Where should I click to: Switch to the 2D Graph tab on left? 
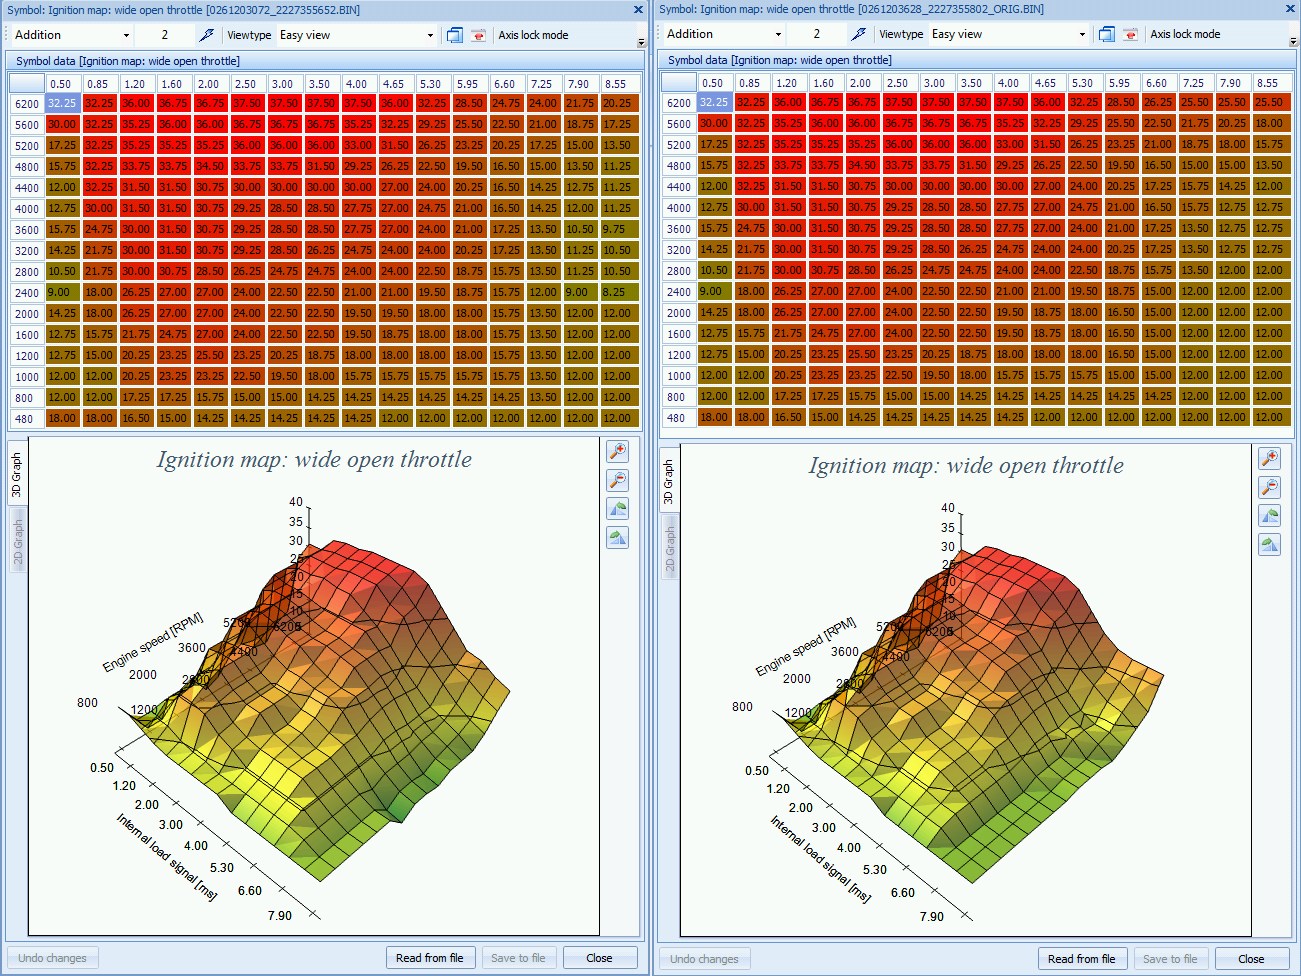tap(18, 541)
